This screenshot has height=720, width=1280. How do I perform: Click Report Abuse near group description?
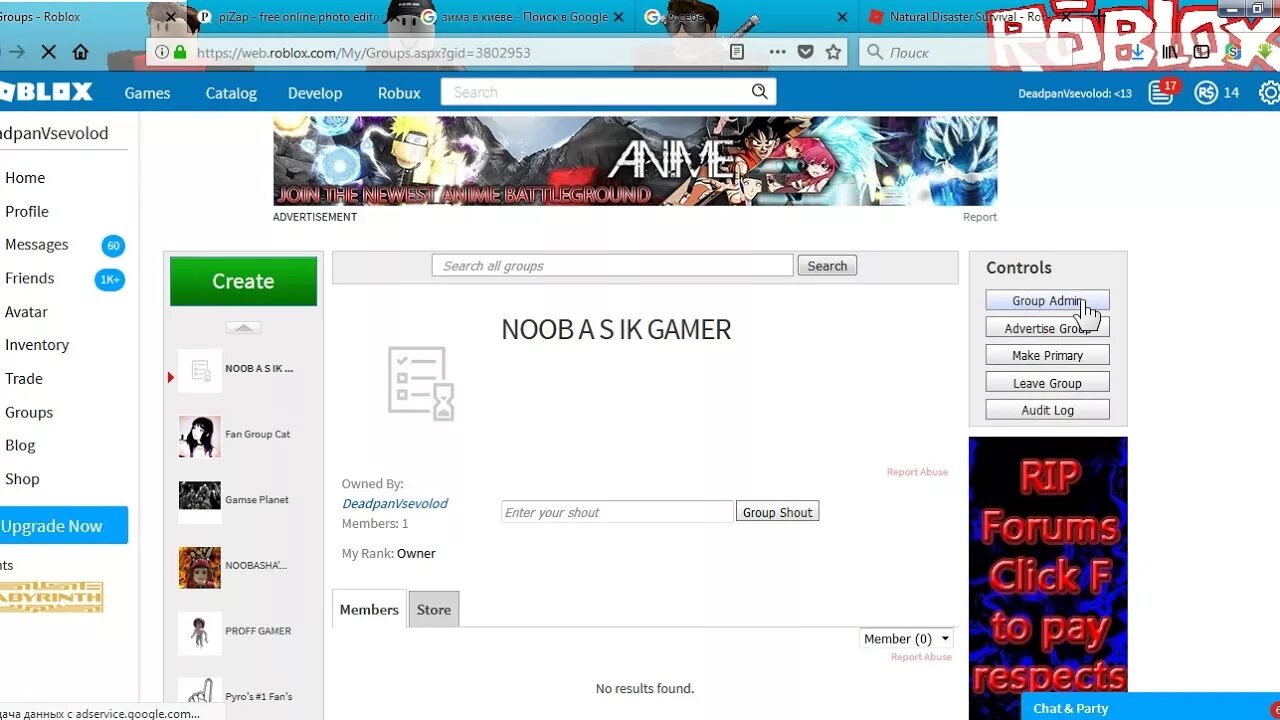917,472
